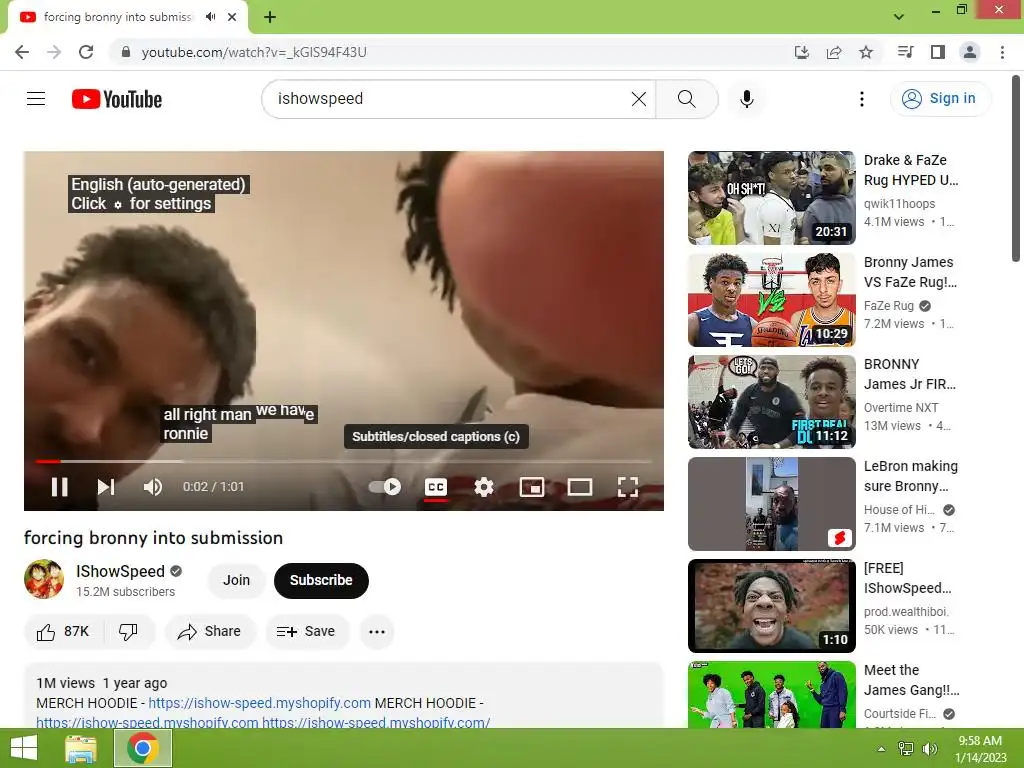Image resolution: width=1024 pixels, height=768 pixels.
Task: Toggle the autoplay switch
Action: coord(385,487)
